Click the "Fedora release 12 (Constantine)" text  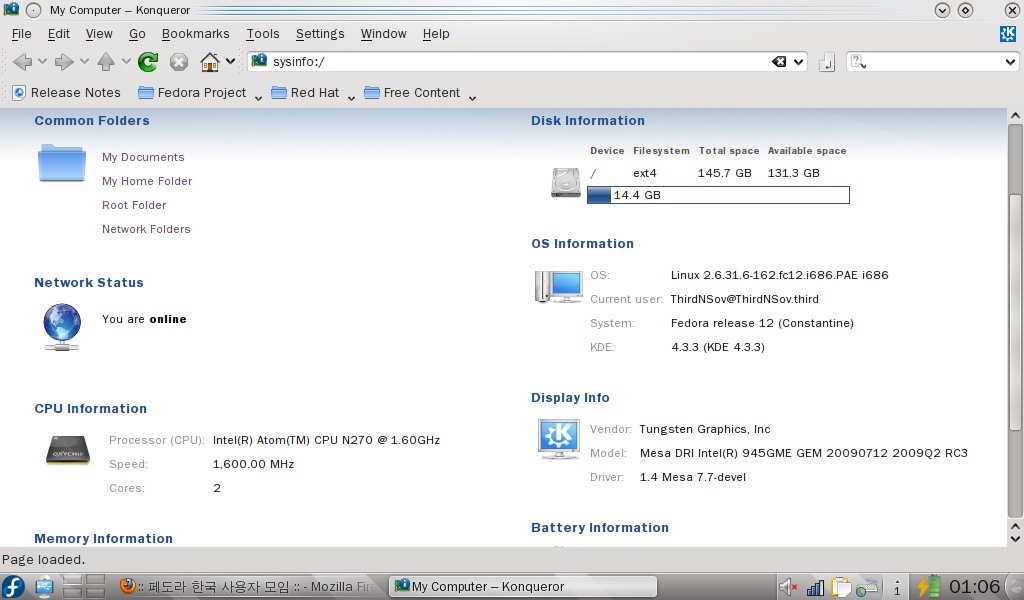point(762,323)
